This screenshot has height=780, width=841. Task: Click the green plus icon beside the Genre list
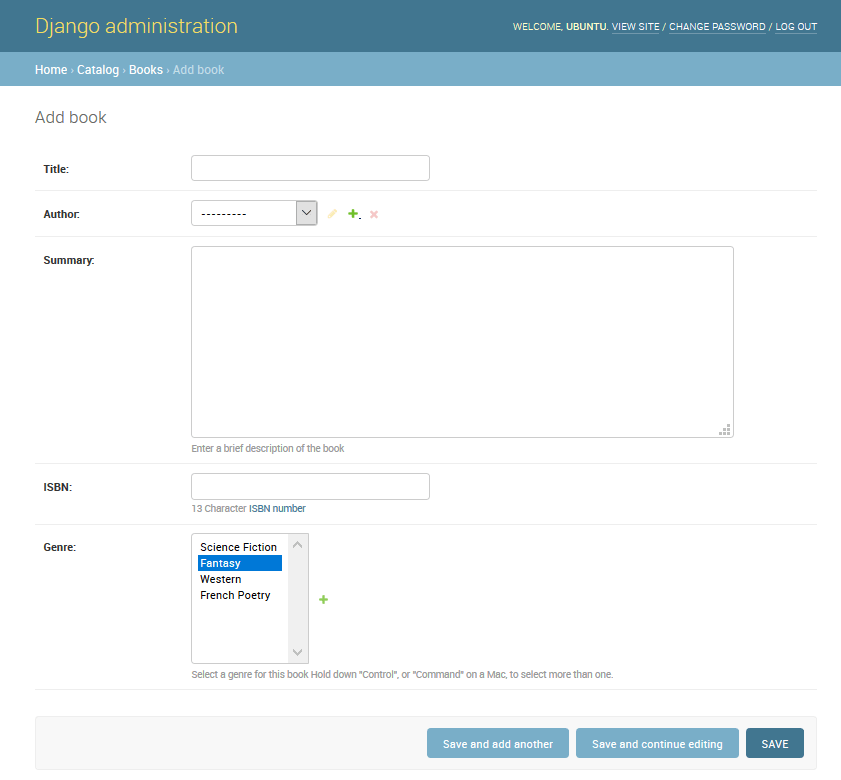pos(323,599)
